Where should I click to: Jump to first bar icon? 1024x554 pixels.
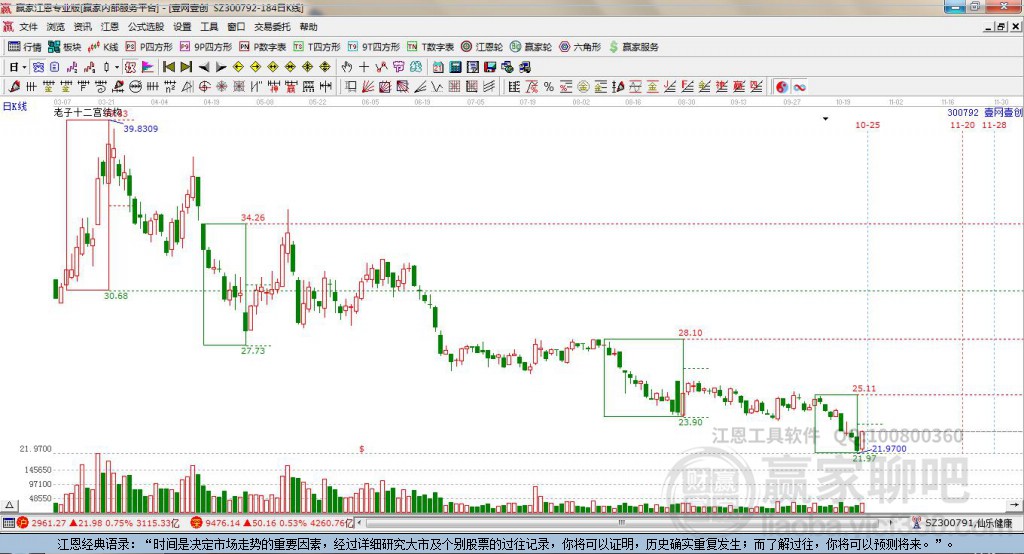click(x=168, y=67)
